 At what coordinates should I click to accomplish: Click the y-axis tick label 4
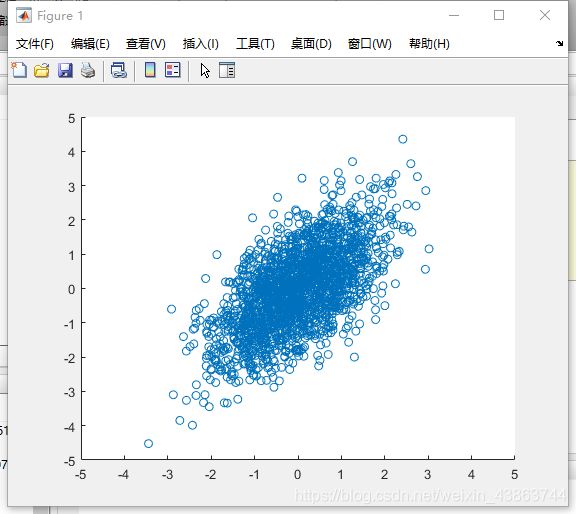[71, 152]
